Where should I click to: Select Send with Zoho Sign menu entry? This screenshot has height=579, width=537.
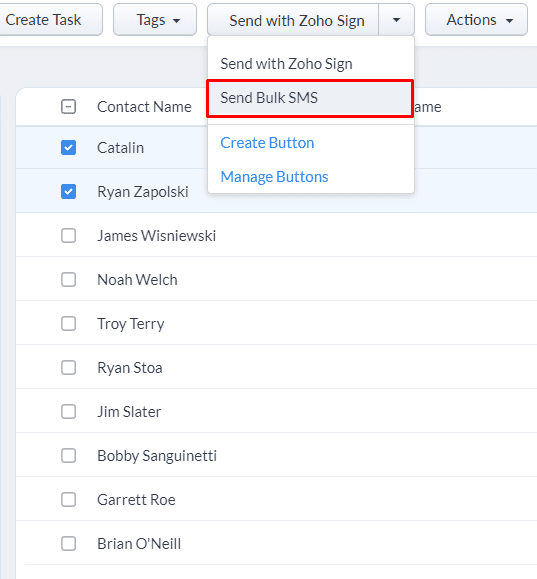click(286, 64)
